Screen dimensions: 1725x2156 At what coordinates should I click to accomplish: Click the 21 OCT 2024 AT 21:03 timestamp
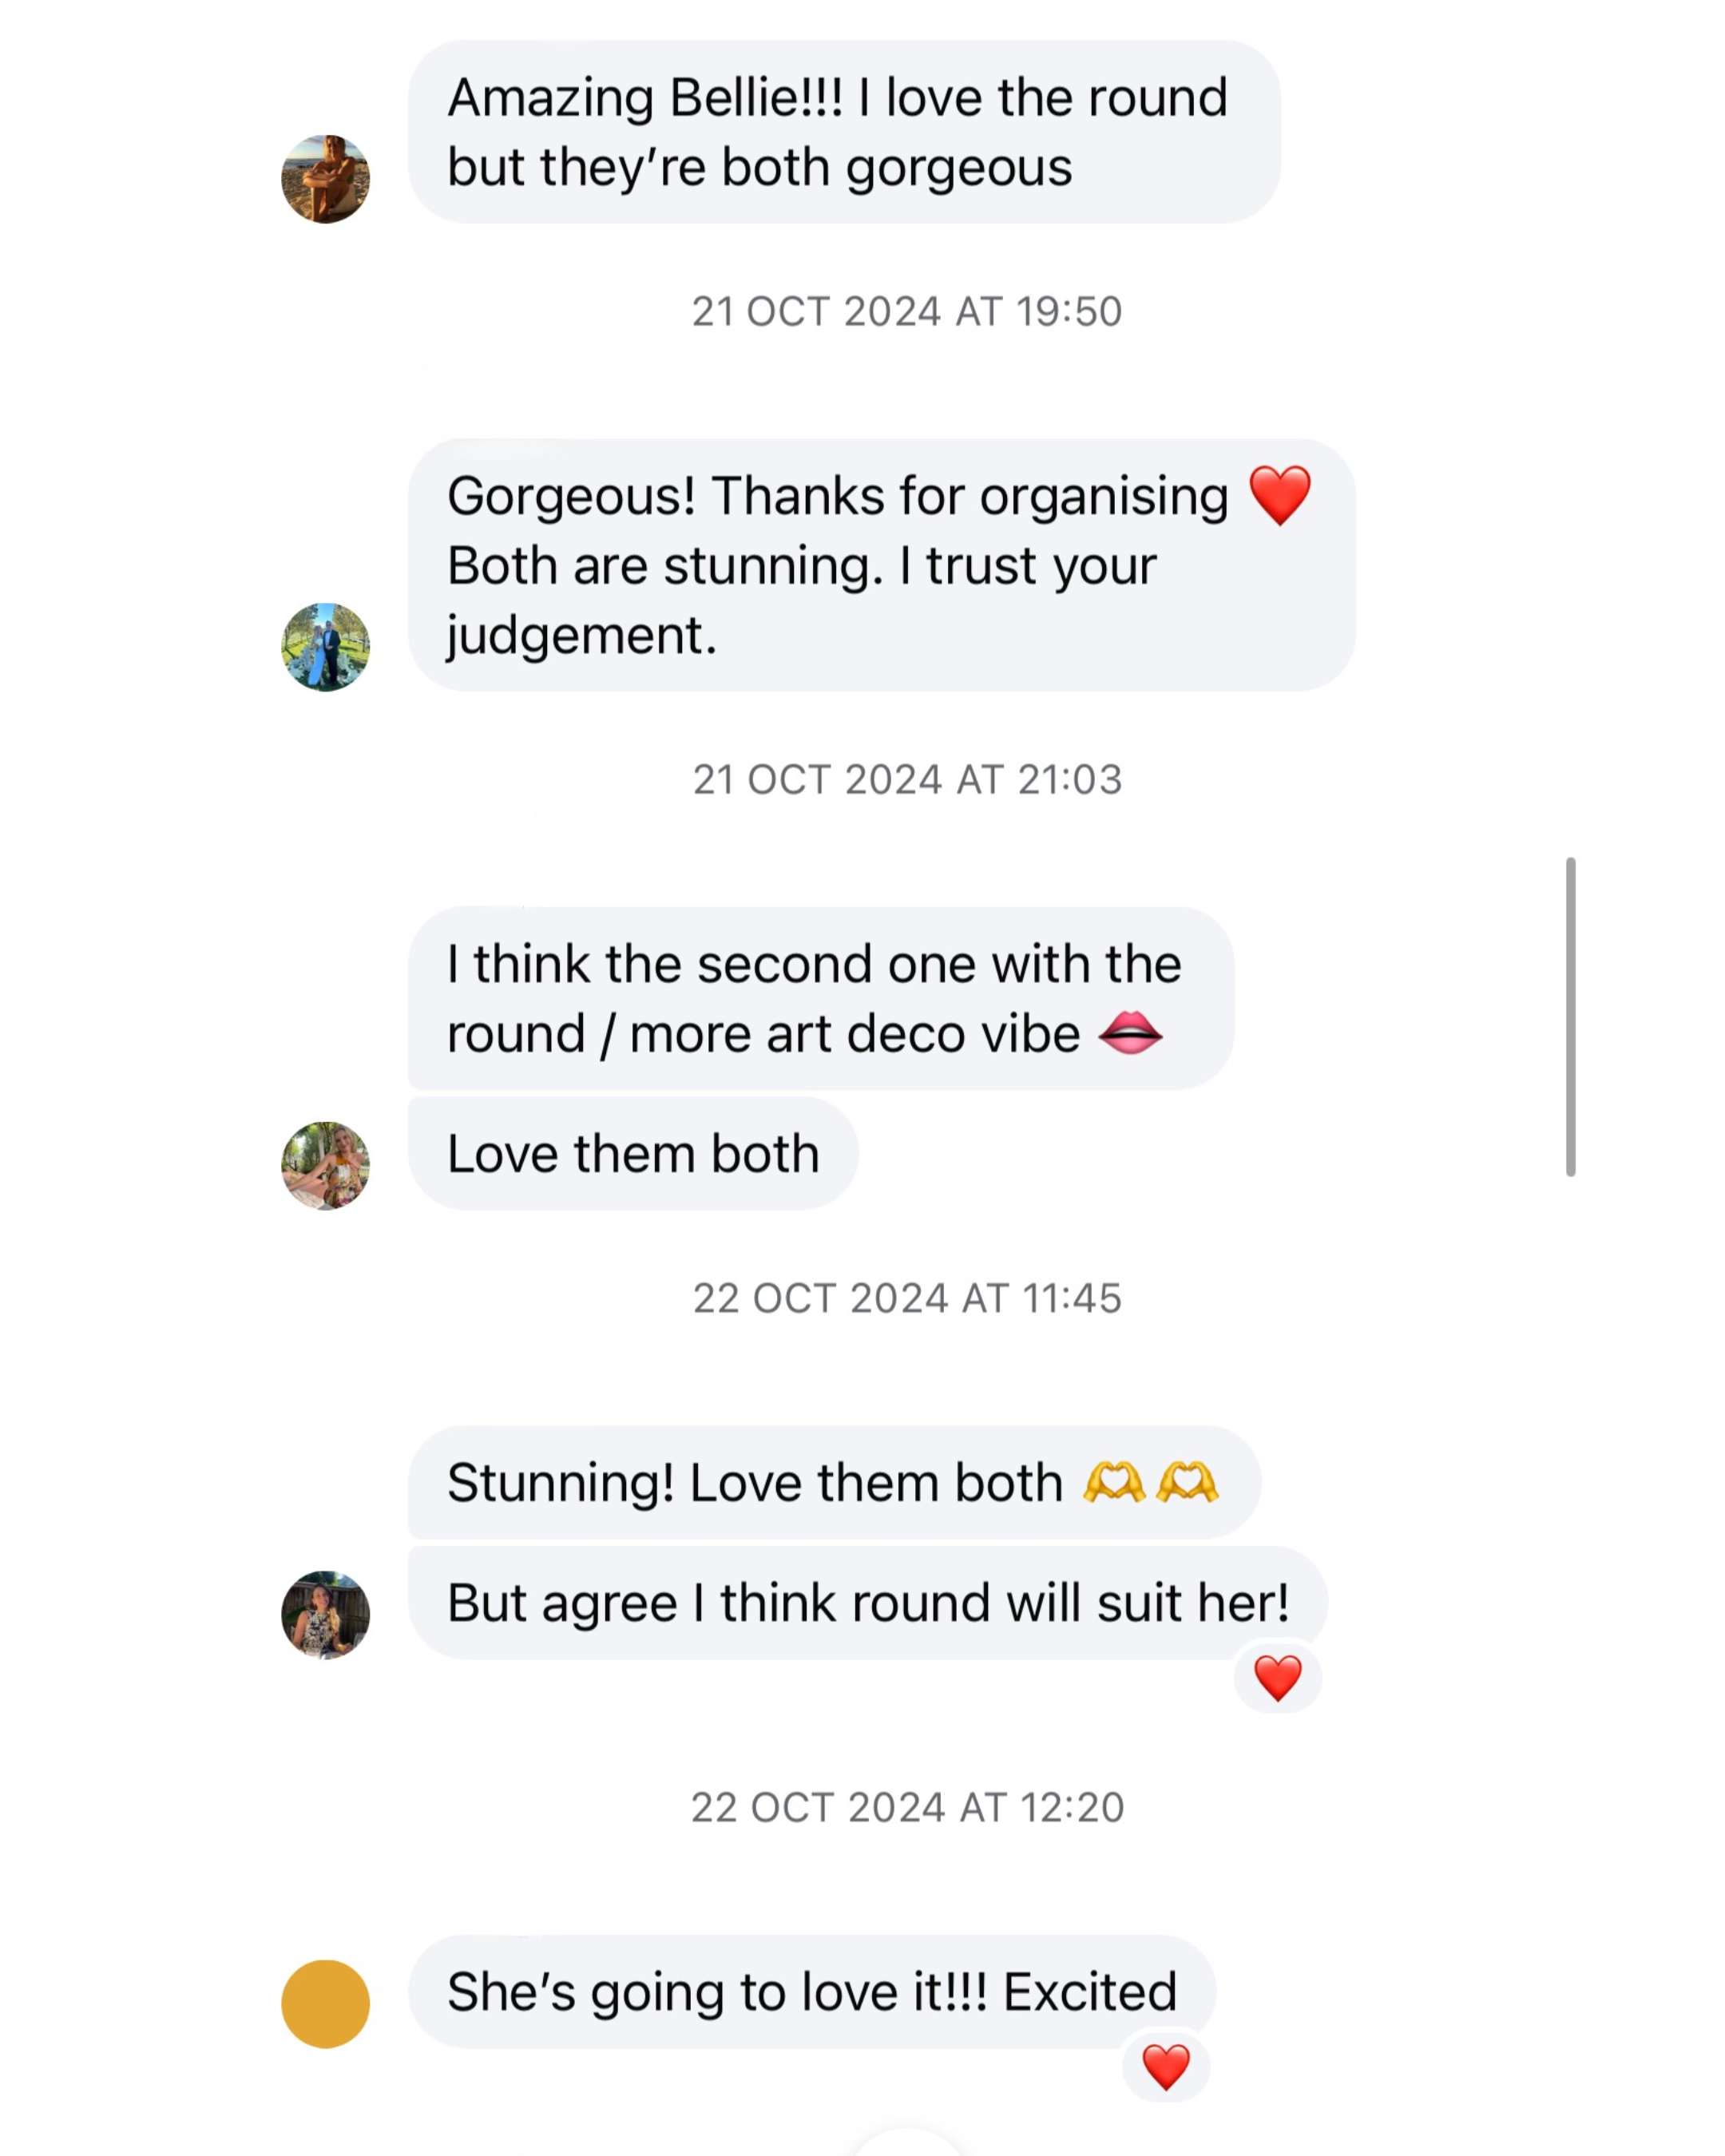tap(907, 780)
